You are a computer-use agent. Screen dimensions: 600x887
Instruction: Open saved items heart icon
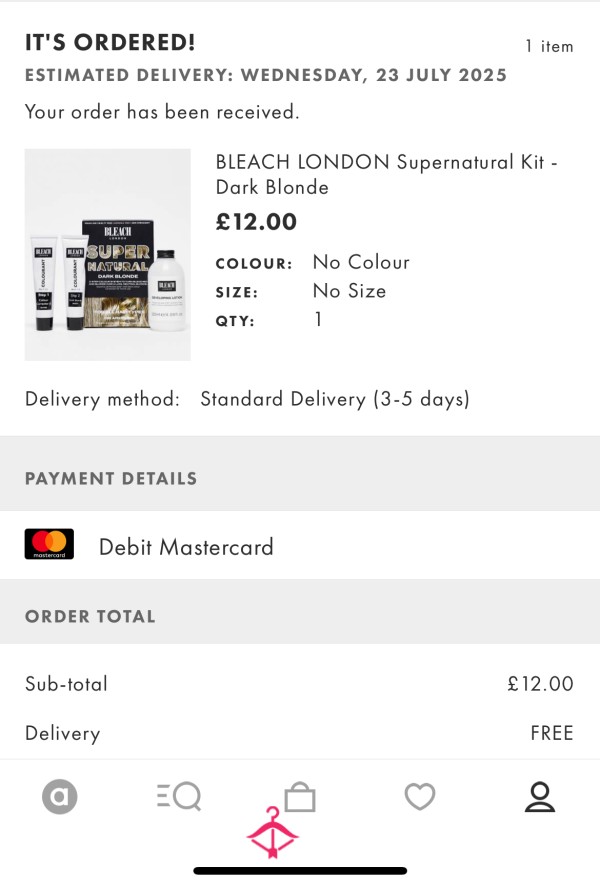420,796
